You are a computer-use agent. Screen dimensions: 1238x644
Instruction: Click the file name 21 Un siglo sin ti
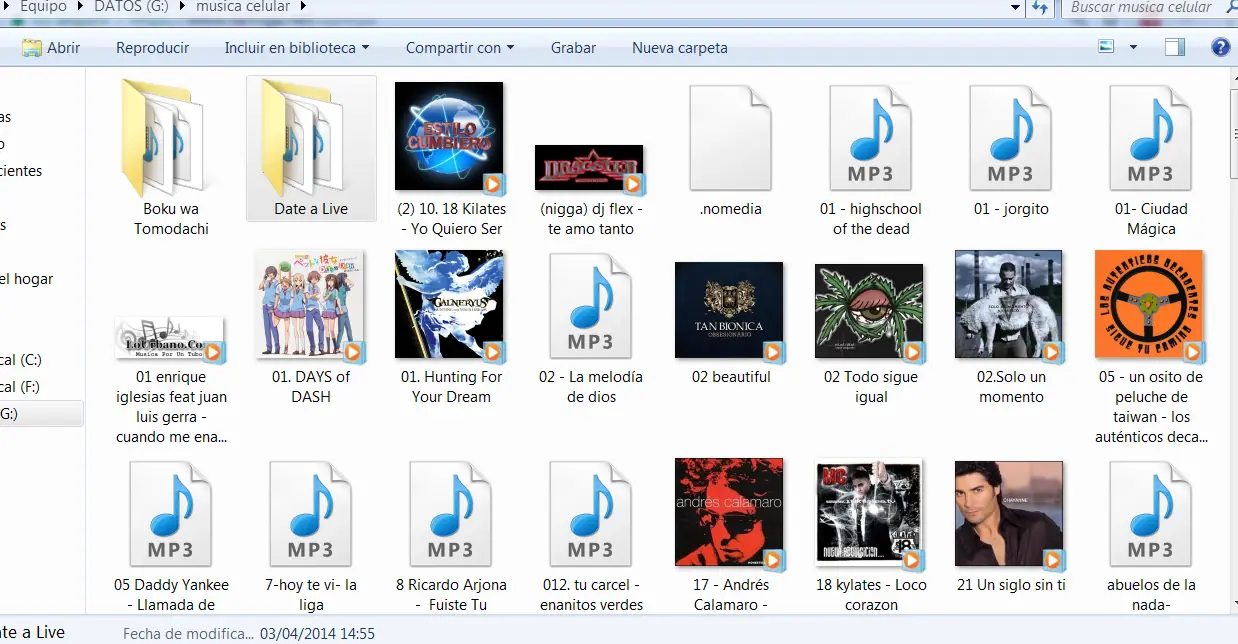pos(1011,585)
